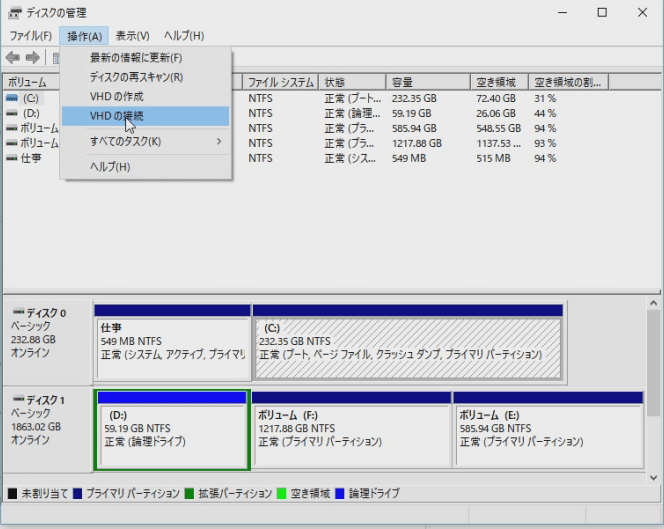Click the 548.55 GB free space cell
This screenshot has width=664, height=529.
(x=498, y=128)
